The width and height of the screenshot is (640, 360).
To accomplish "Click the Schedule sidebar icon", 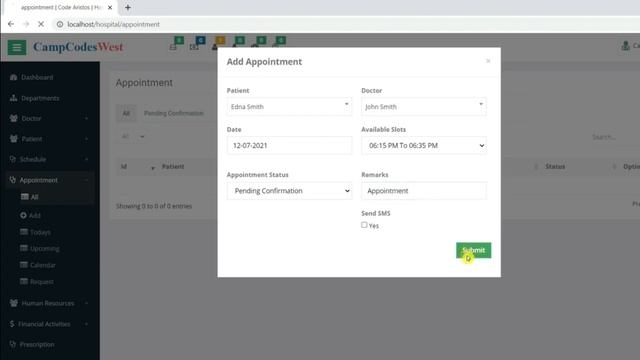I will (x=13, y=159).
